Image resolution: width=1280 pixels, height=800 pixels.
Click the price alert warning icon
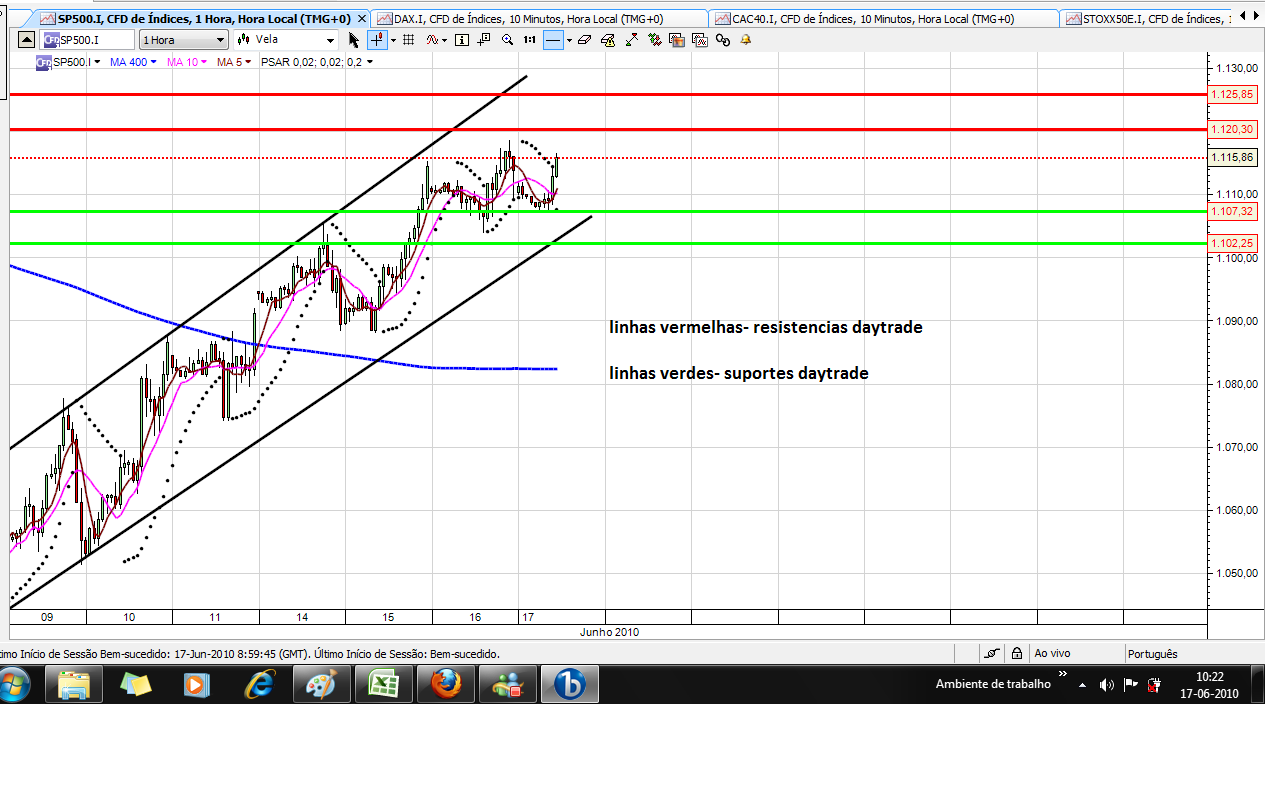pos(608,39)
